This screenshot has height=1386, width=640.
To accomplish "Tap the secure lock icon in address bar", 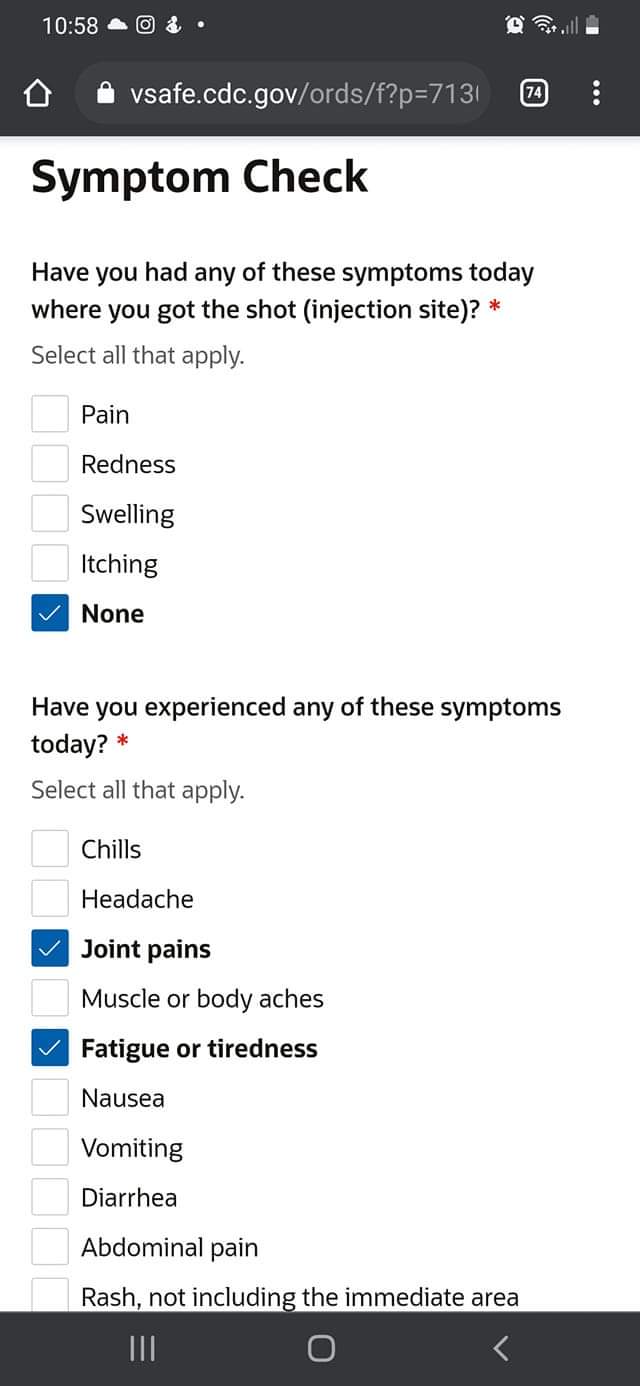I will [107, 94].
